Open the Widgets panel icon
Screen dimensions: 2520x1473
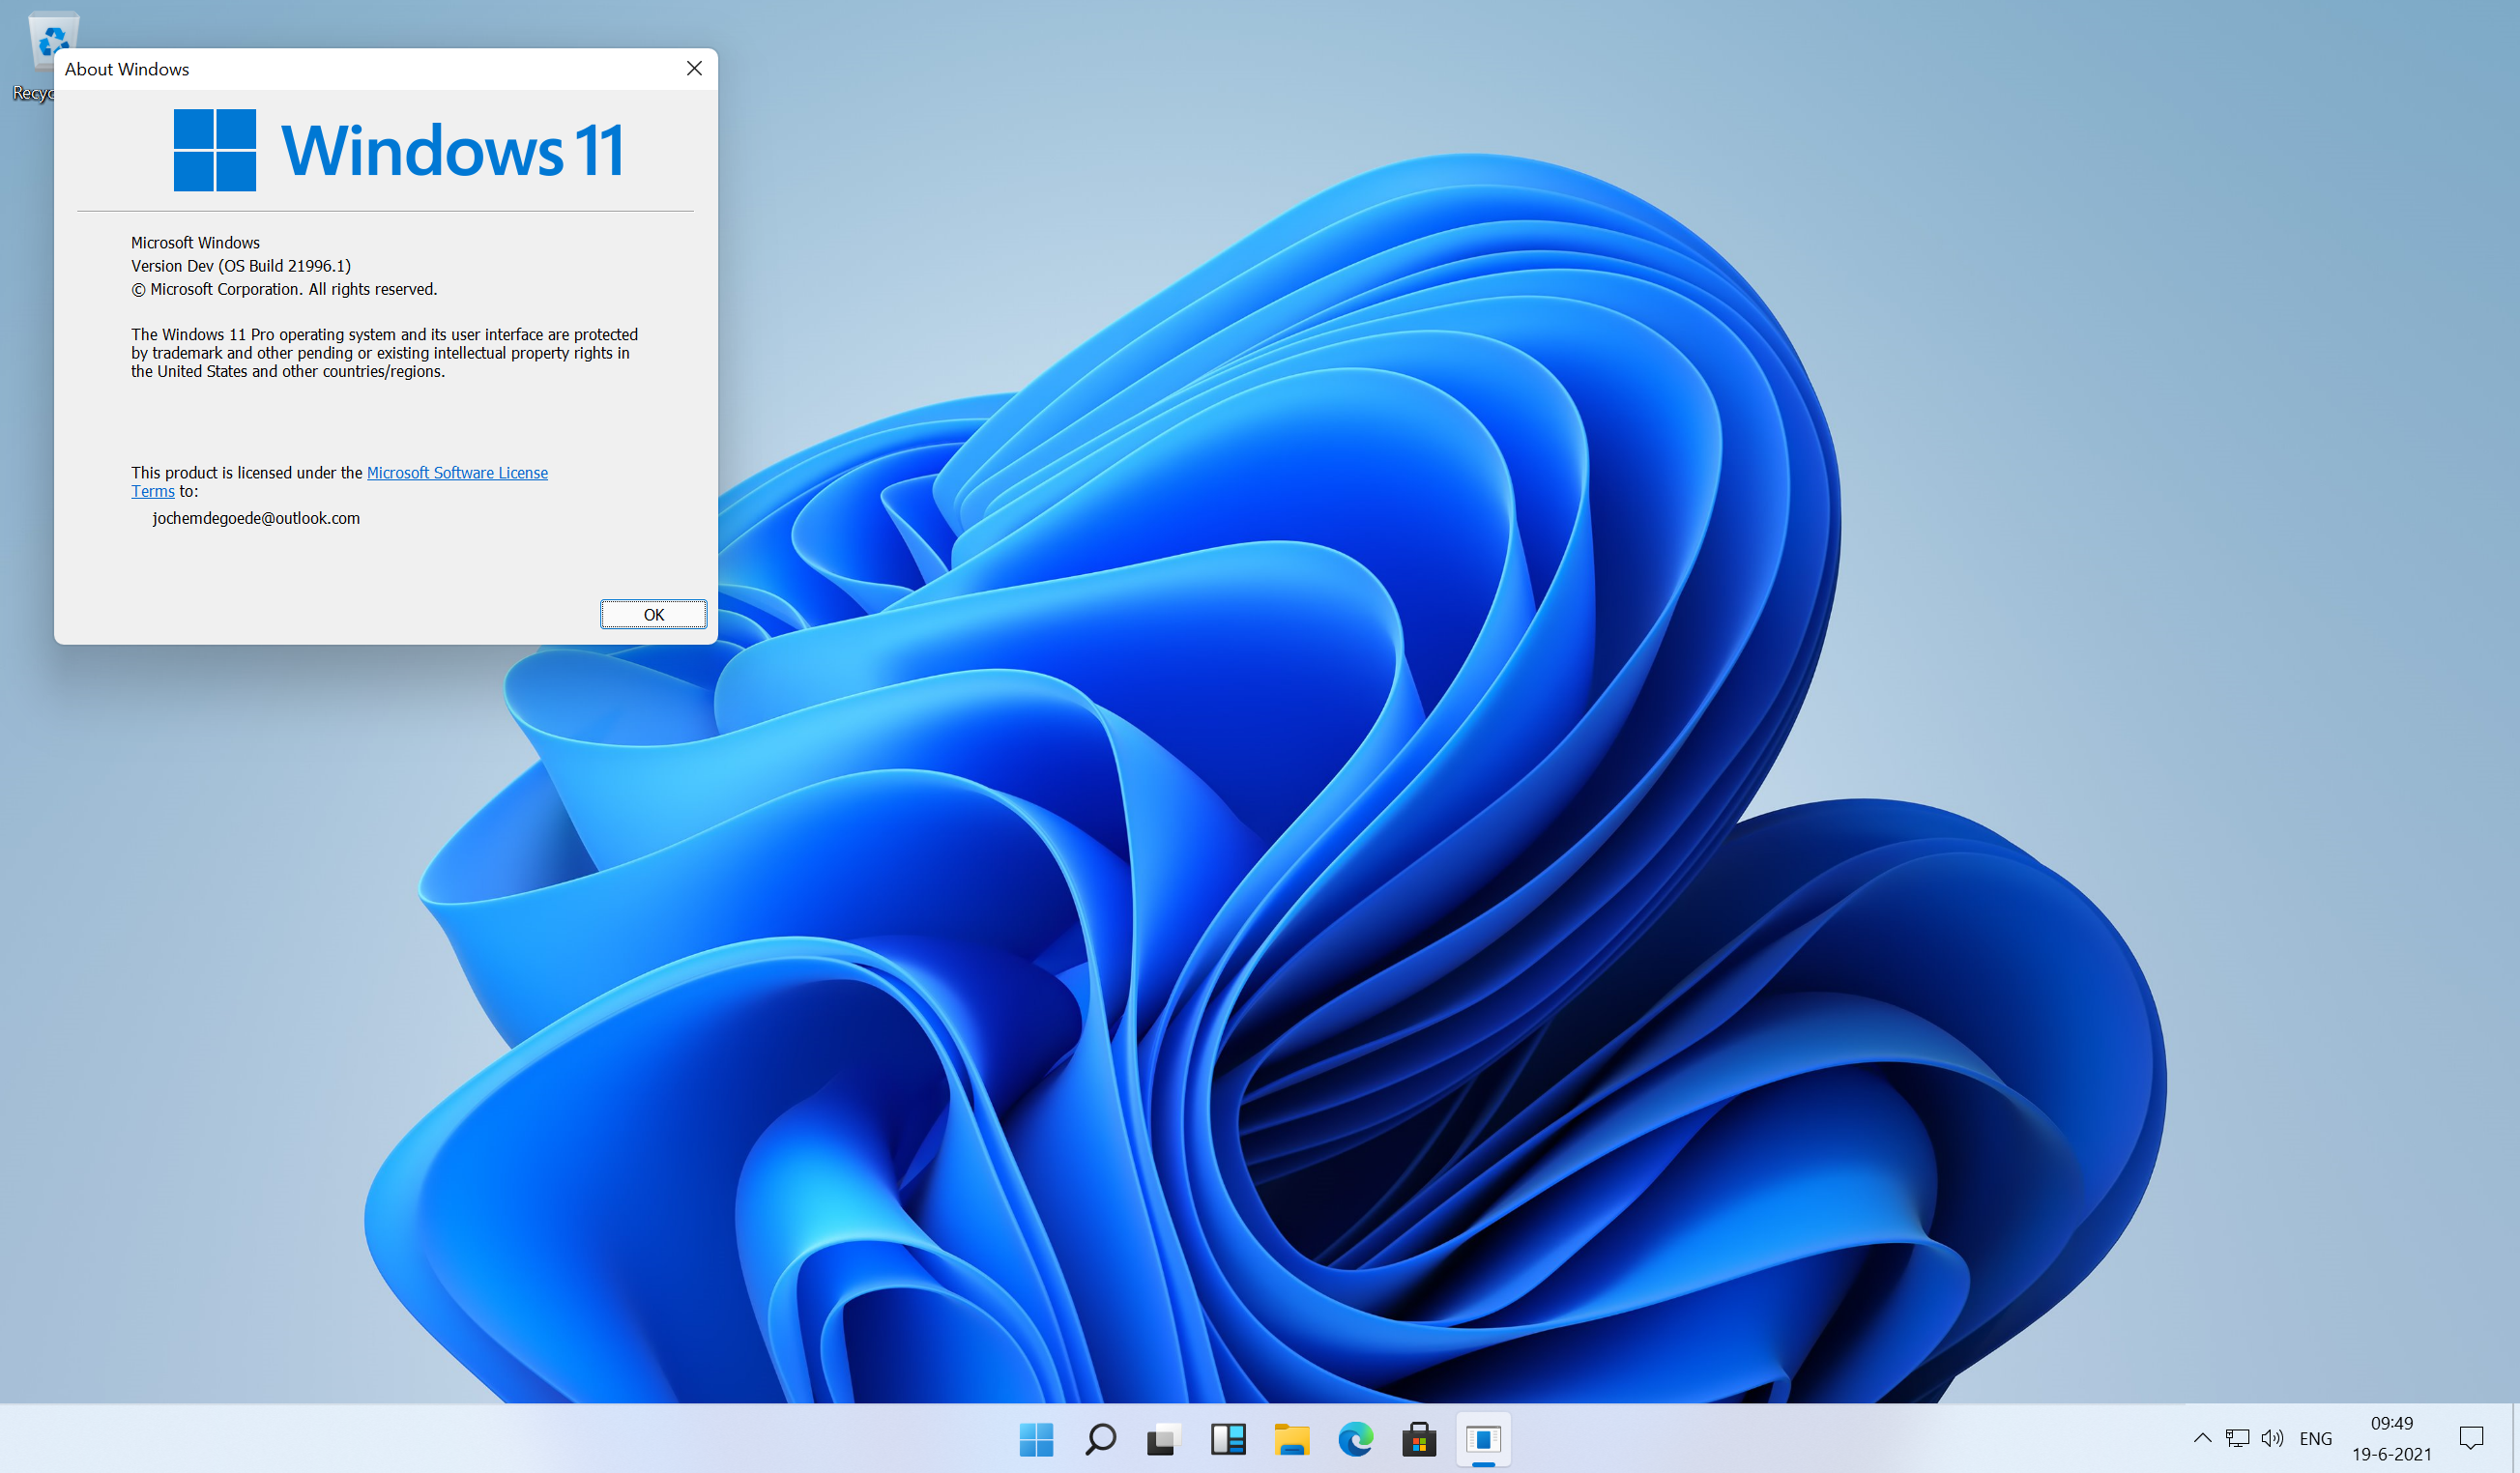coord(1228,1439)
